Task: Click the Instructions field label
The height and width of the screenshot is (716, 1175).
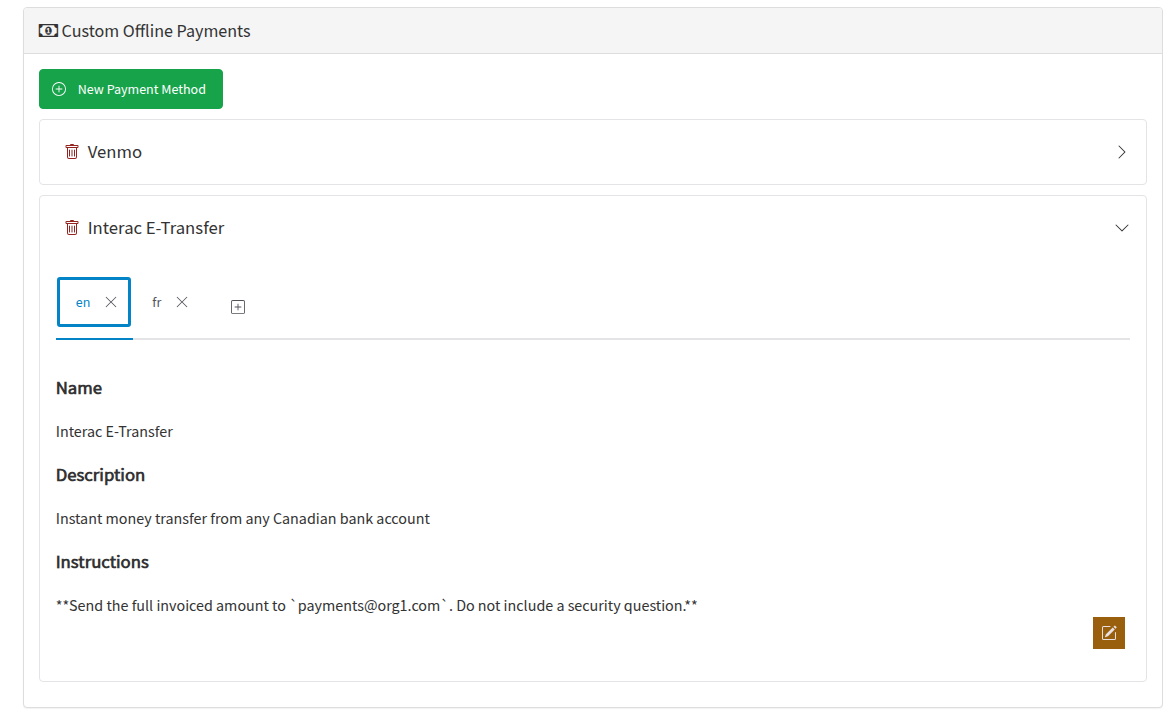Action: coord(103,562)
